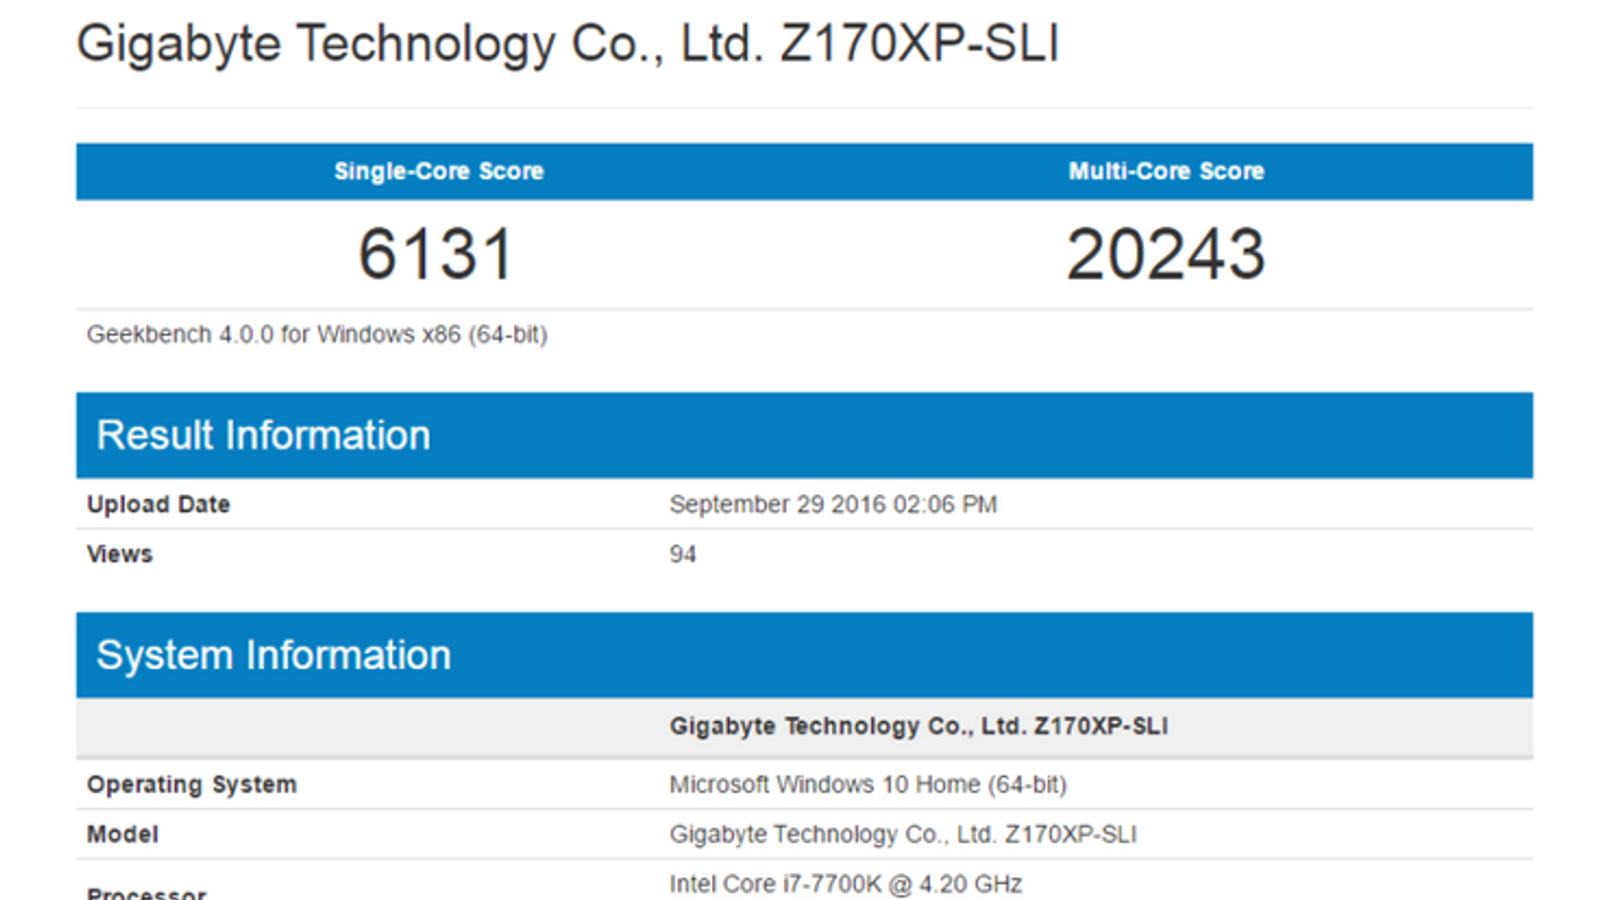
Task: Click the Views row label
Action: pos(119,554)
